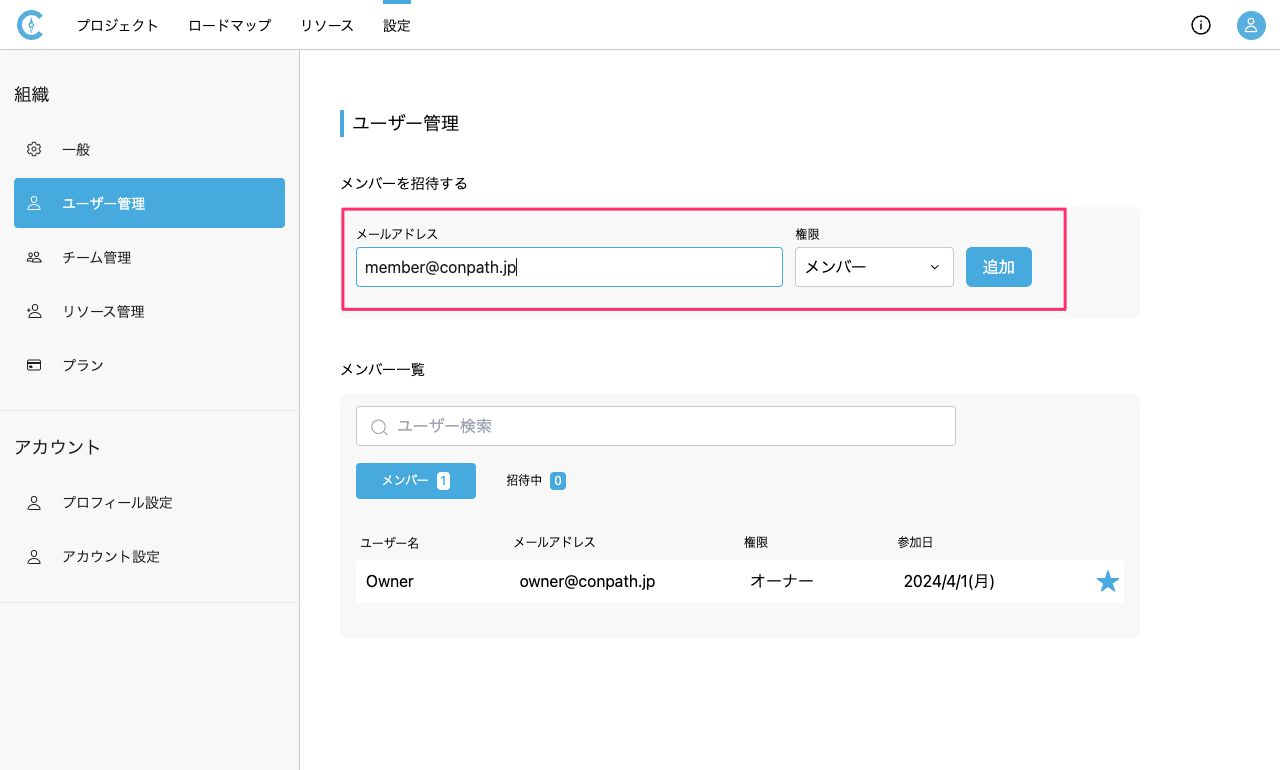This screenshot has height=770, width=1280.
Task: Open リソース管理 in the sidebar
Action: click(103, 311)
